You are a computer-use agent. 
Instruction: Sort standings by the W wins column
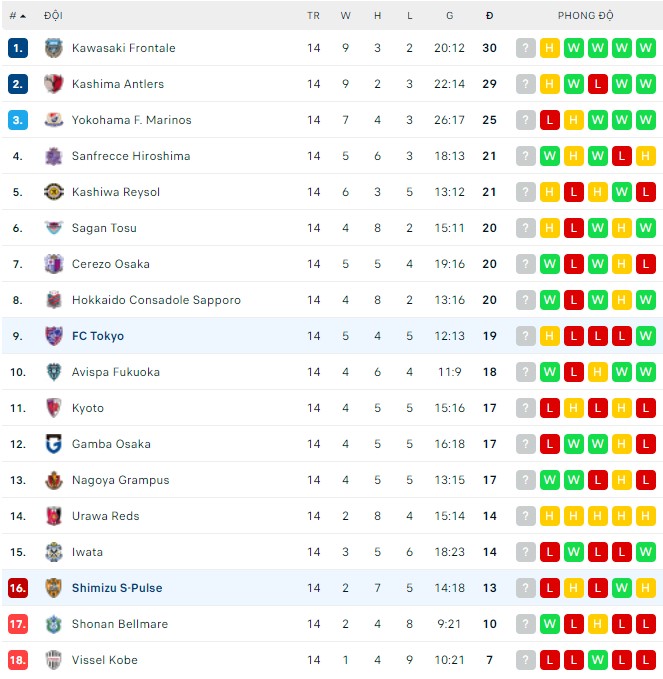346,16
